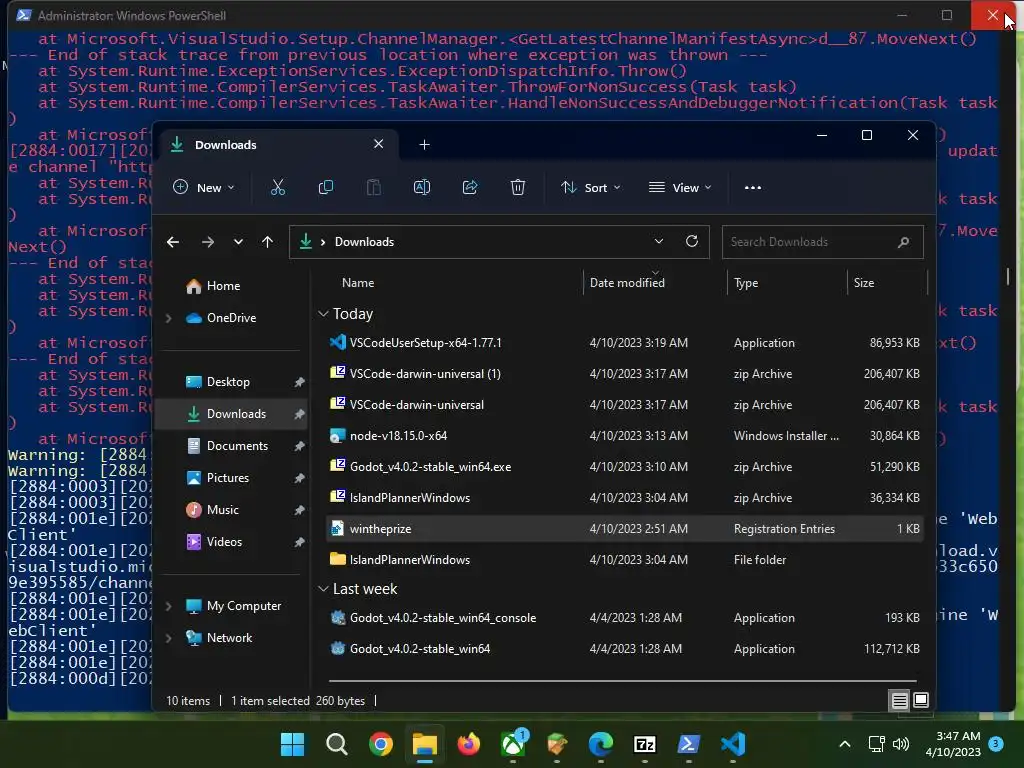This screenshot has height=768, width=1024.
Task: Close the Downloads tab
Action: 378,144
